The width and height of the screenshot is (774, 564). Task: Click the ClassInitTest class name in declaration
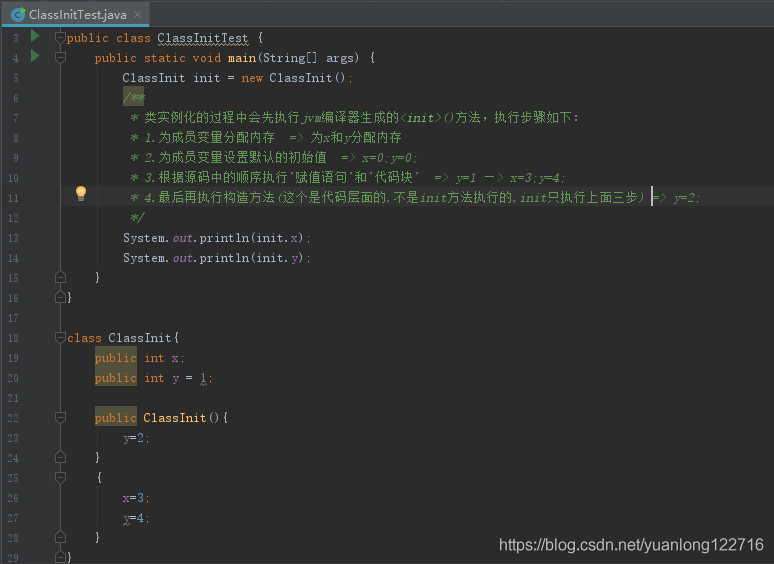[x=202, y=38]
